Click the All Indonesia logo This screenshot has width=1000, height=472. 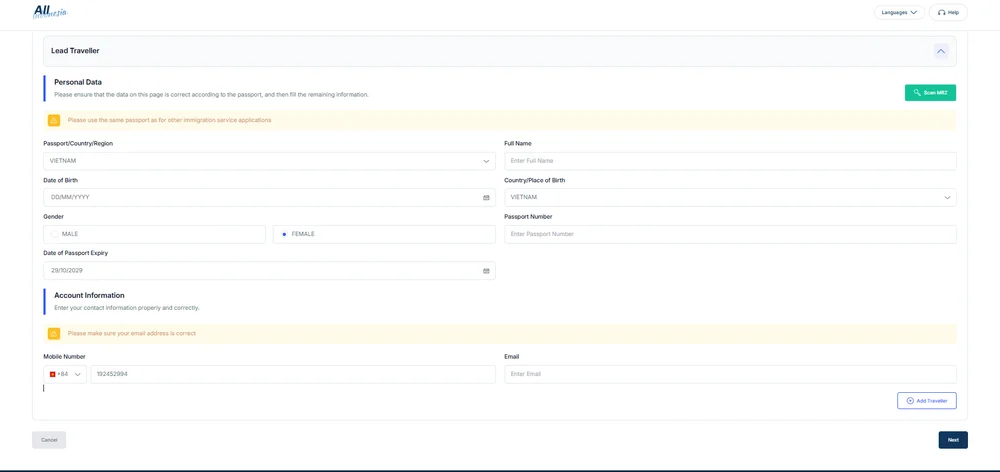click(49, 12)
